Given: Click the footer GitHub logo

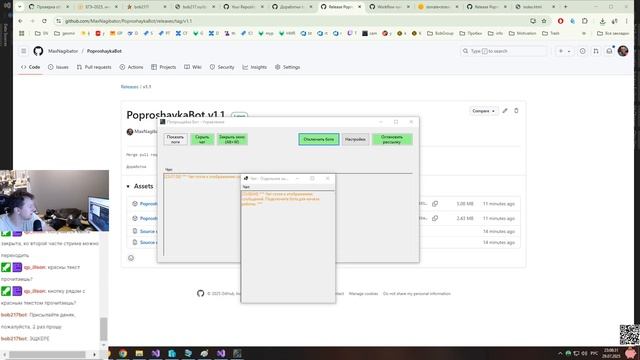Looking at the screenshot, I should coord(200,293).
